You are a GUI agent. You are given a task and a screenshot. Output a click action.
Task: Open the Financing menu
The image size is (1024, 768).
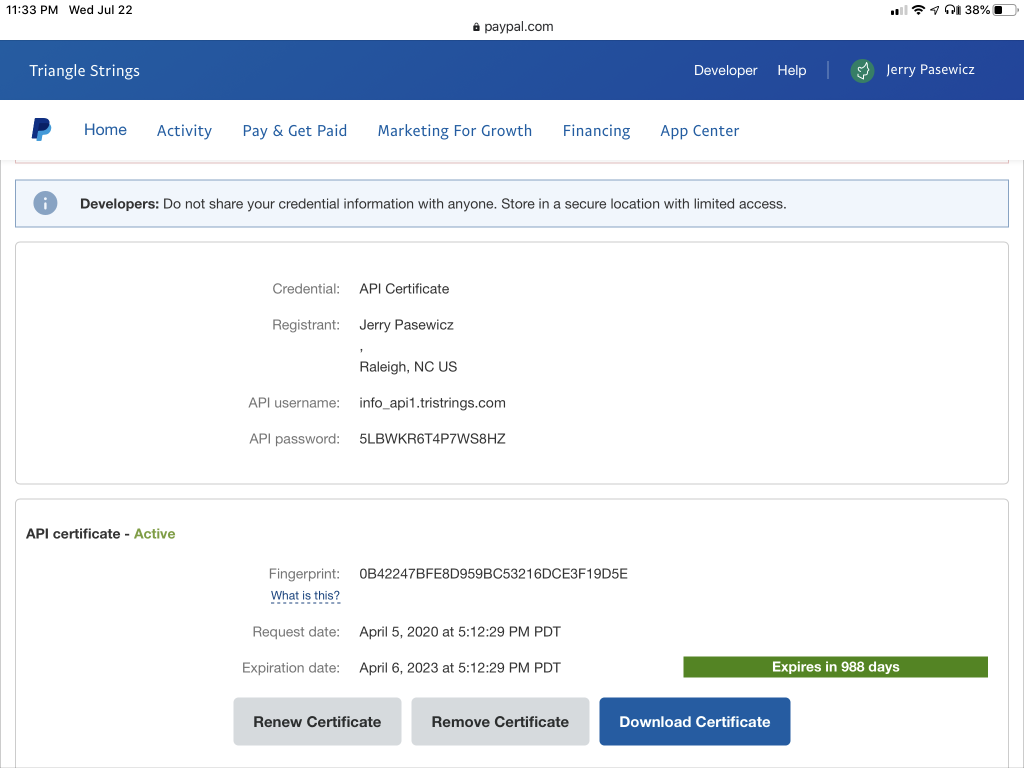pos(596,131)
